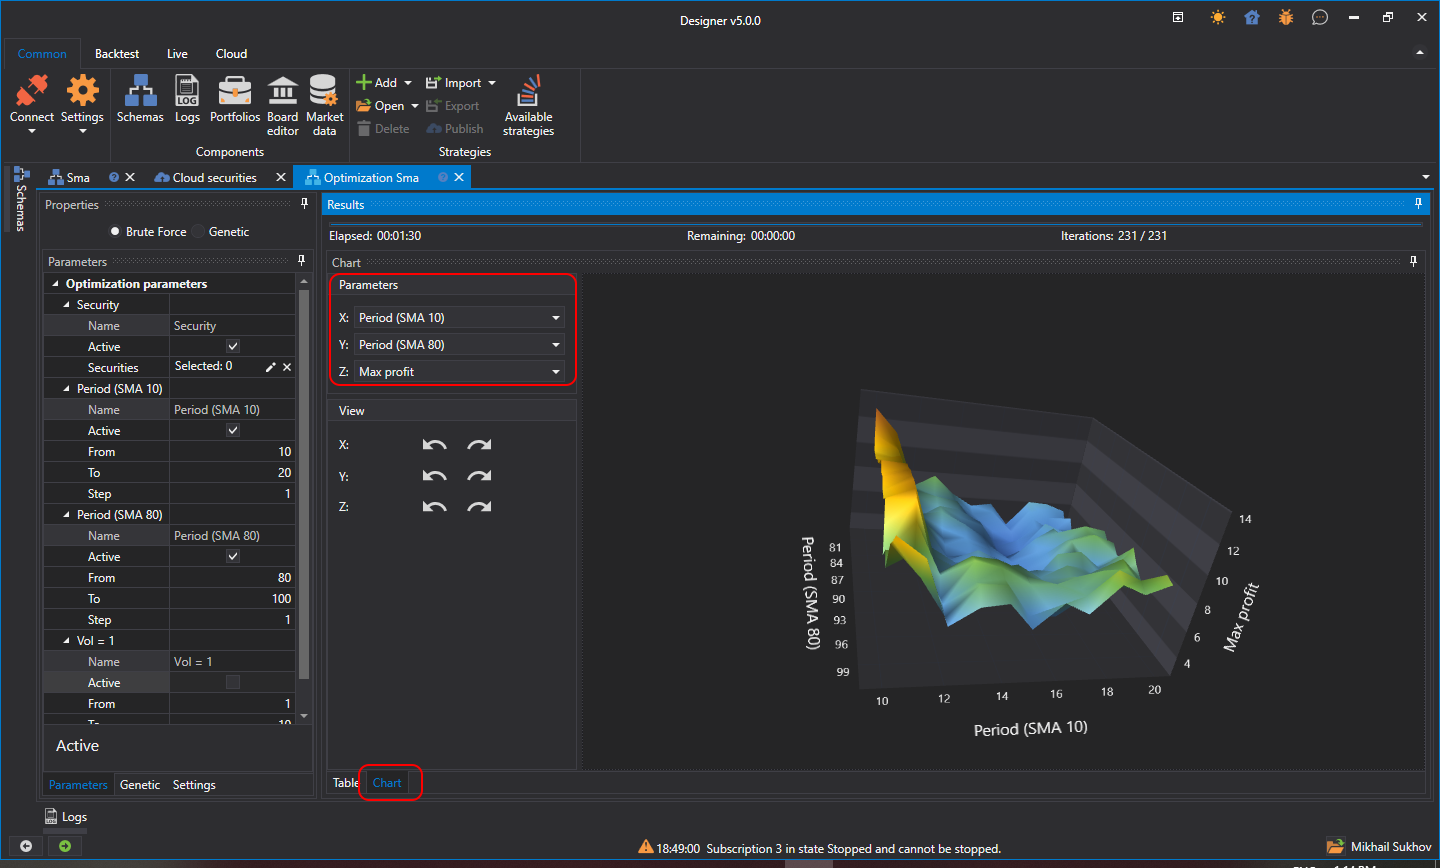Image resolution: width=1440 pixels, height=868 pixels.
Task: Enable Active checkbox for Vol = 1
Action: coord(233,682)
